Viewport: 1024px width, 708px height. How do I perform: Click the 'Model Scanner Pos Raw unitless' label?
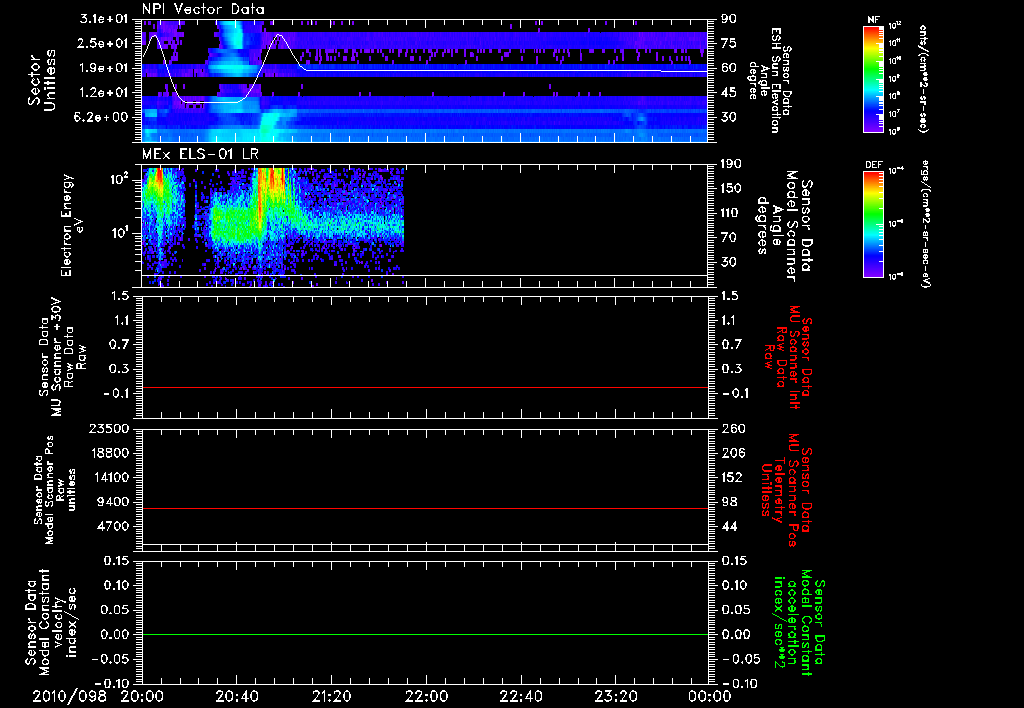[56, 490]
